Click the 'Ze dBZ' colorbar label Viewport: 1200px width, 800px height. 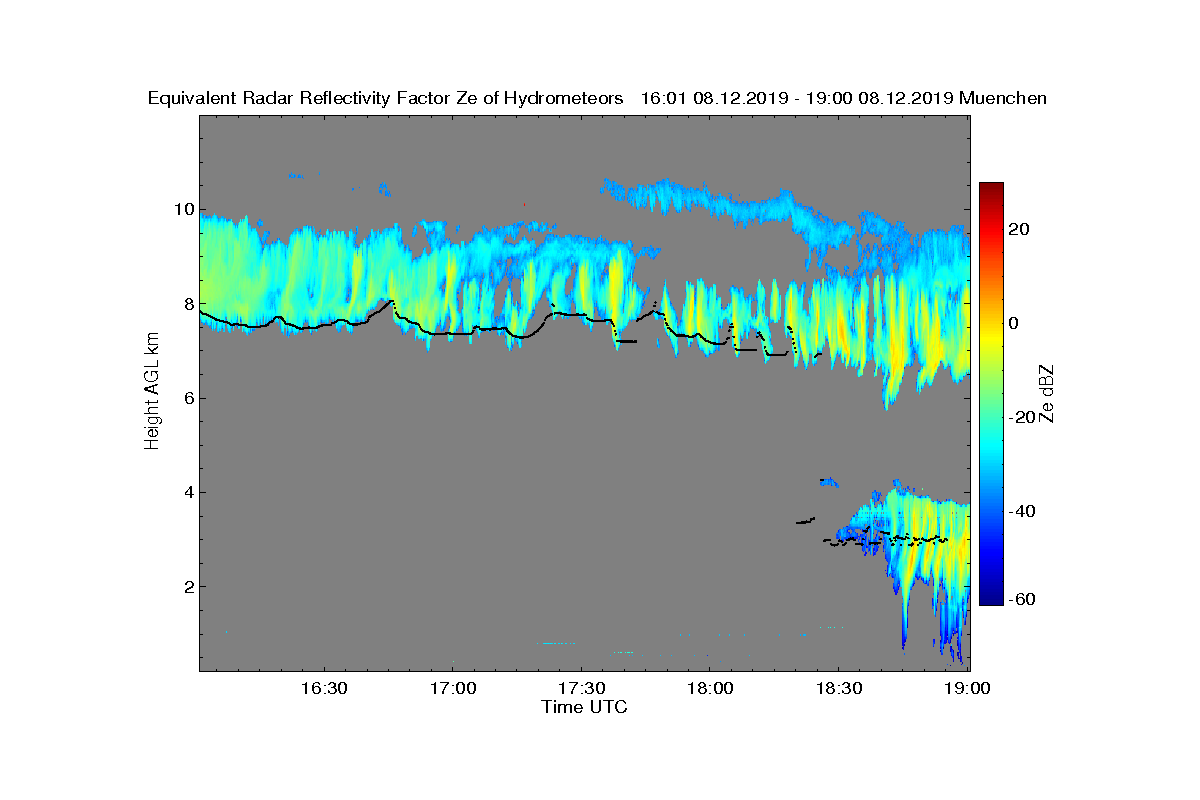[1049, 393]
